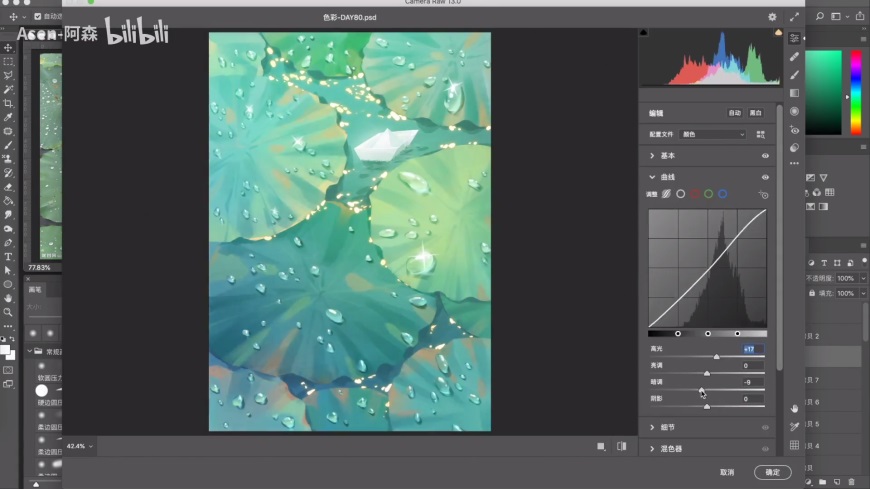Open fill 100% dropdown in Layers panel

(x=863, y=293)
